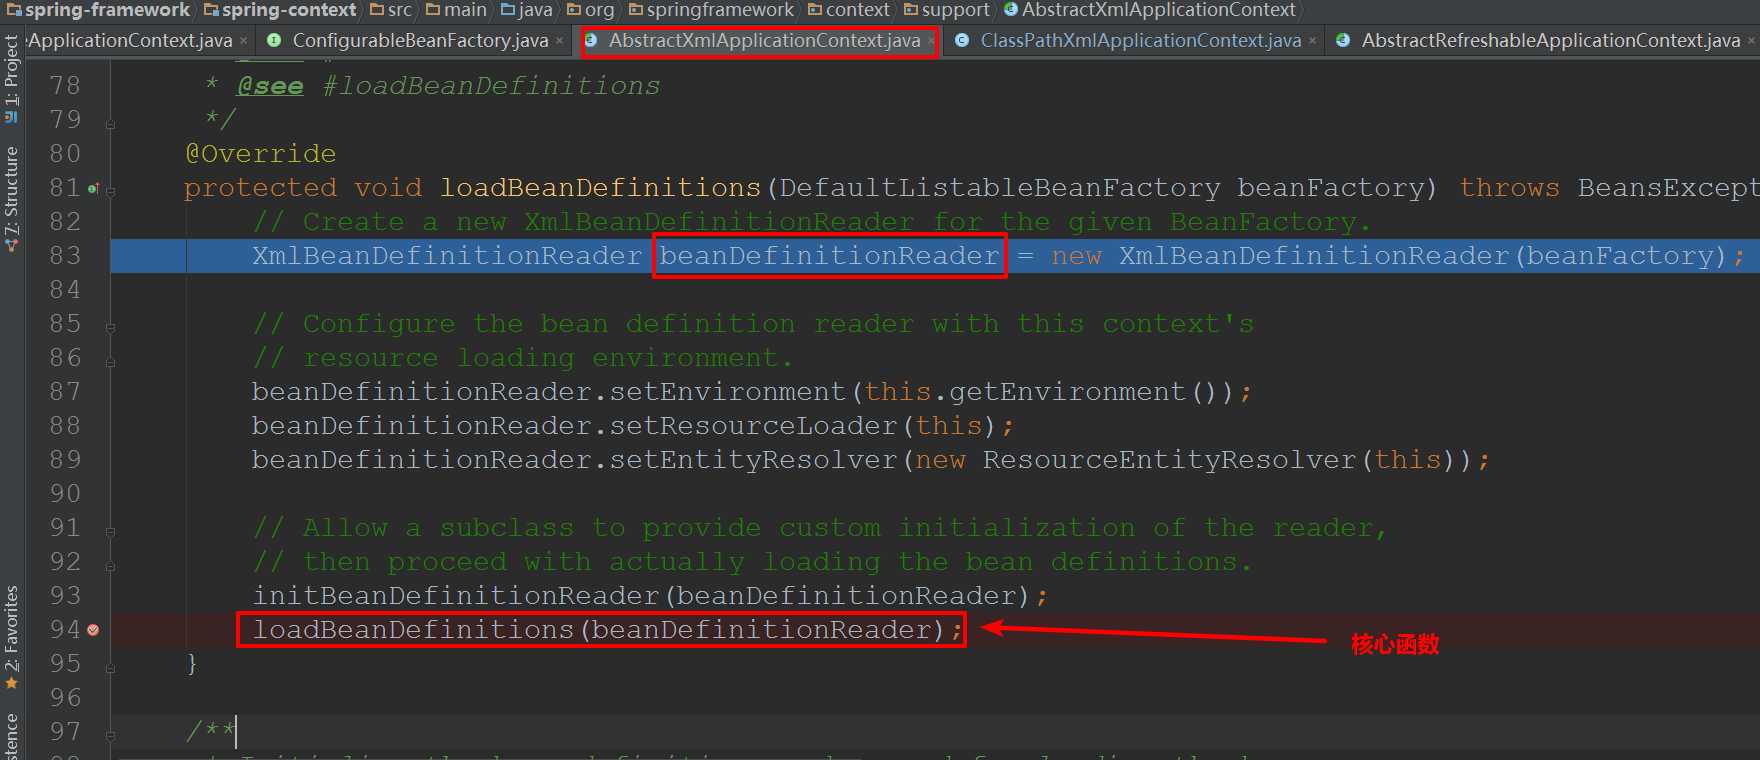Open the 2: Favorites tool window
1760x760 pixels.
tap(11, 638)
